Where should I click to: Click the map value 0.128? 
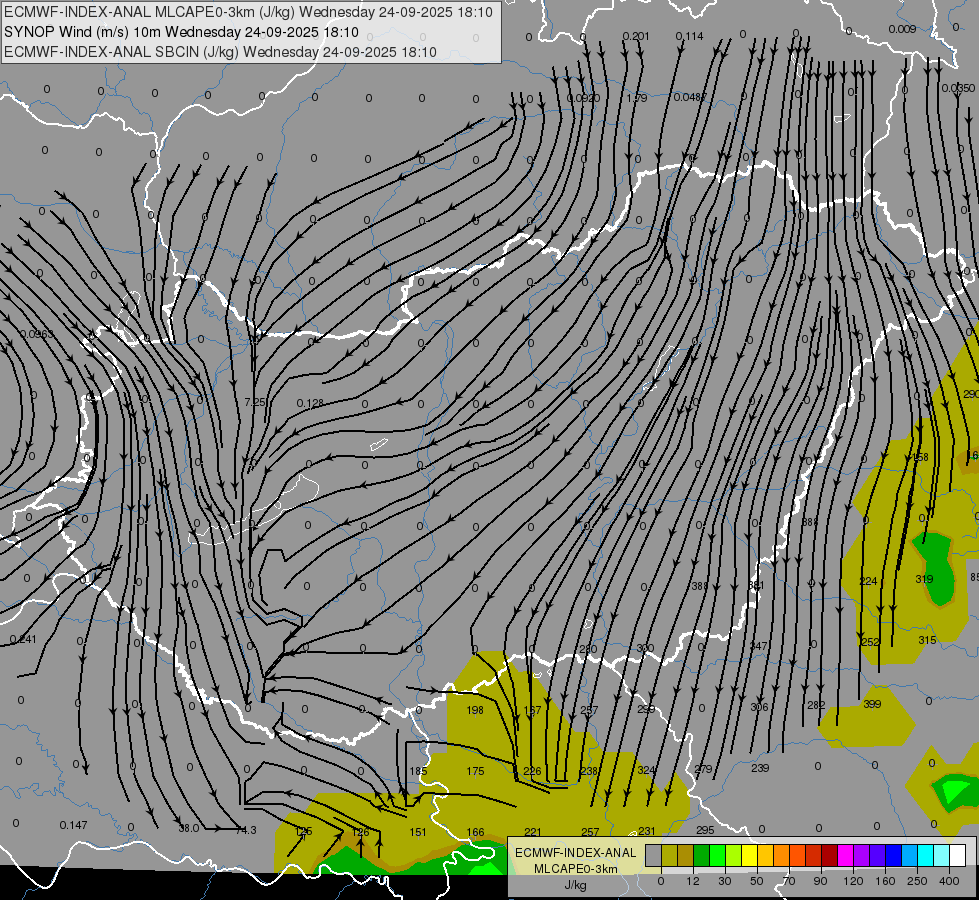pos(310,403)
